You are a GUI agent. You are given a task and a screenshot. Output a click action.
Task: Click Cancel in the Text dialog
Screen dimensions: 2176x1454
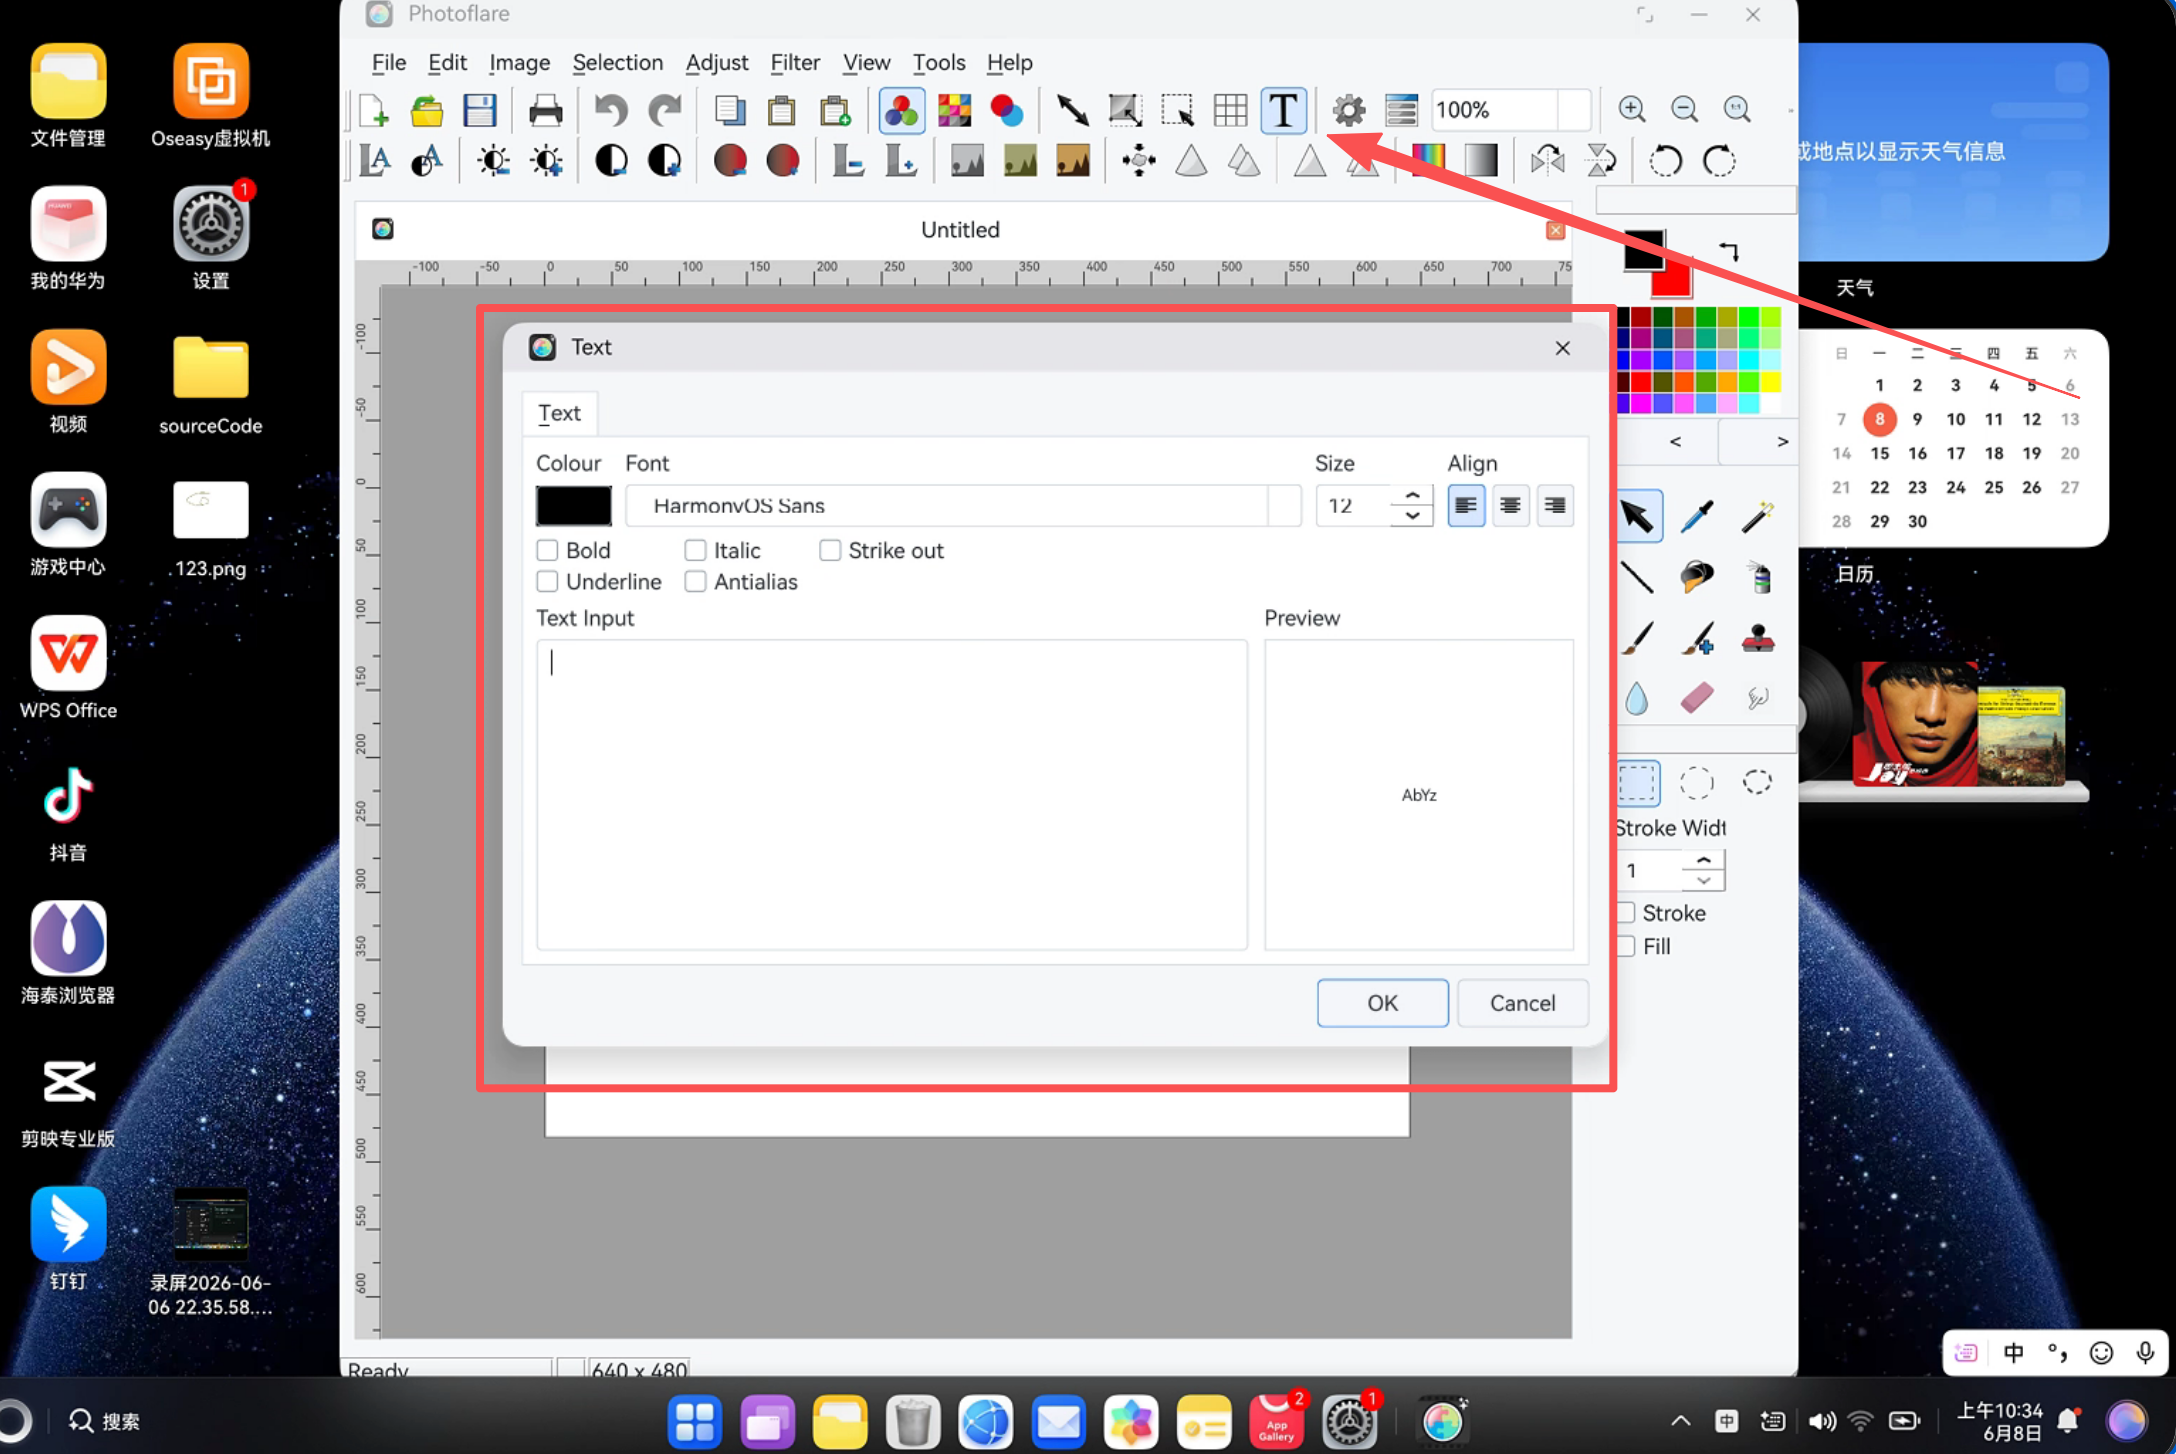pos(1522,1003)
